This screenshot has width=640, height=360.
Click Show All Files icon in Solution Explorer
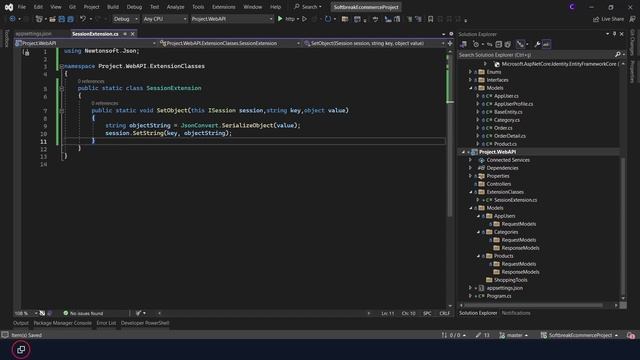(x=508, y=44)
